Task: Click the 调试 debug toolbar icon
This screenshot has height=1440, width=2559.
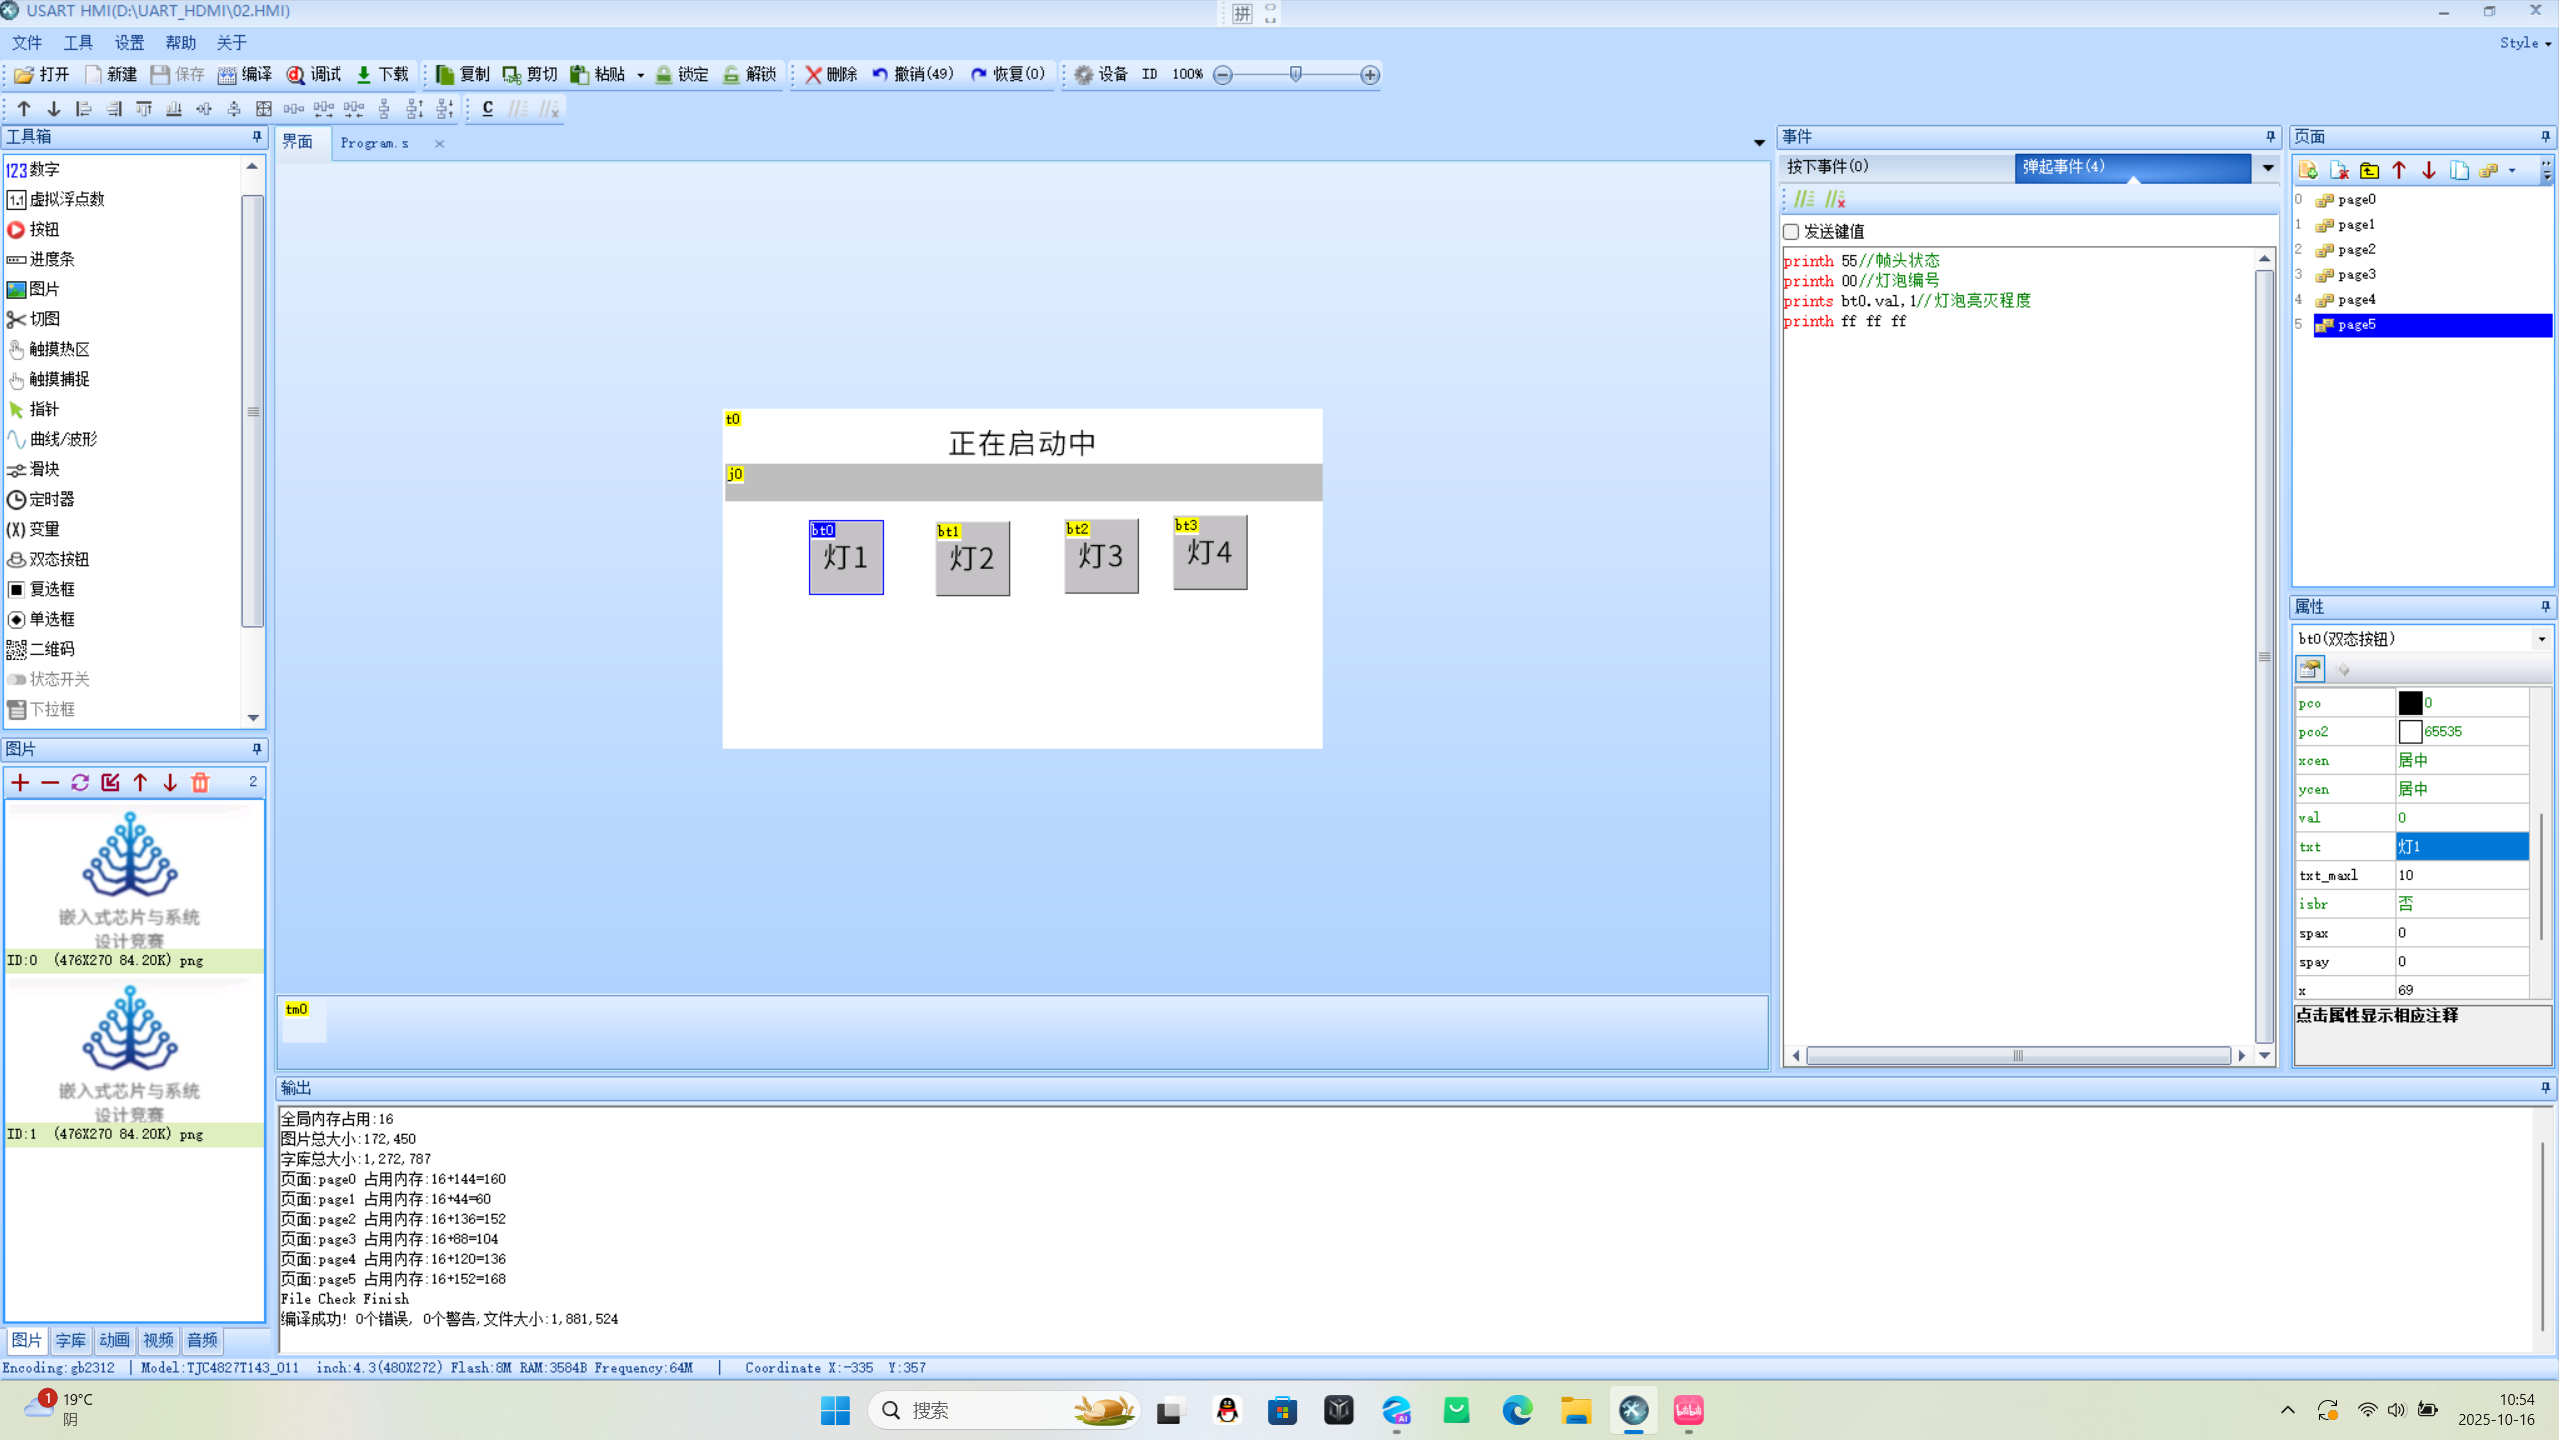Action: coord(296,75)
